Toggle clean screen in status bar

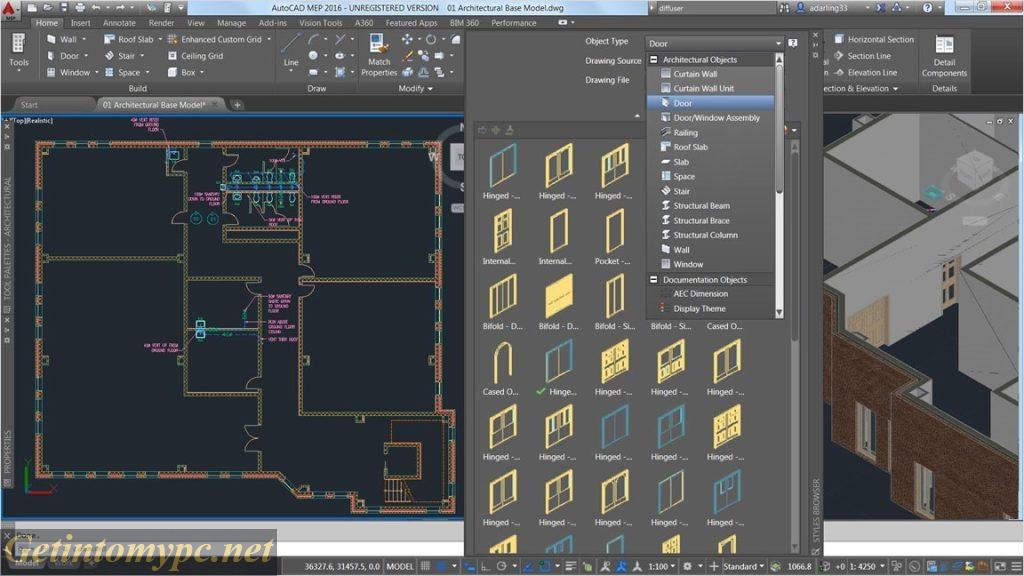point(1000,566)
